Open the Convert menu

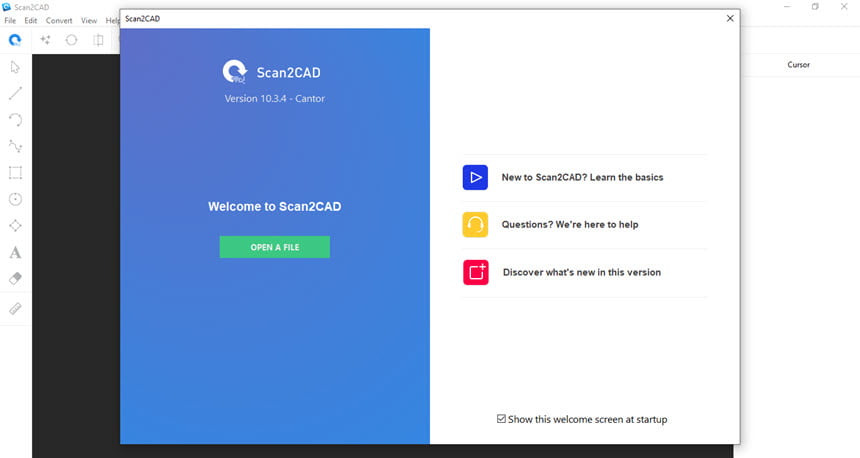[59, 20]
